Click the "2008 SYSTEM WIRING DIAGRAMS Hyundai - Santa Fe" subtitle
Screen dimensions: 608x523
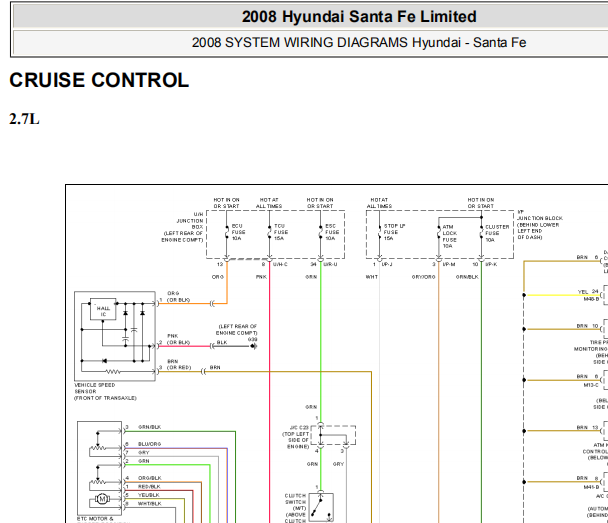359,42
